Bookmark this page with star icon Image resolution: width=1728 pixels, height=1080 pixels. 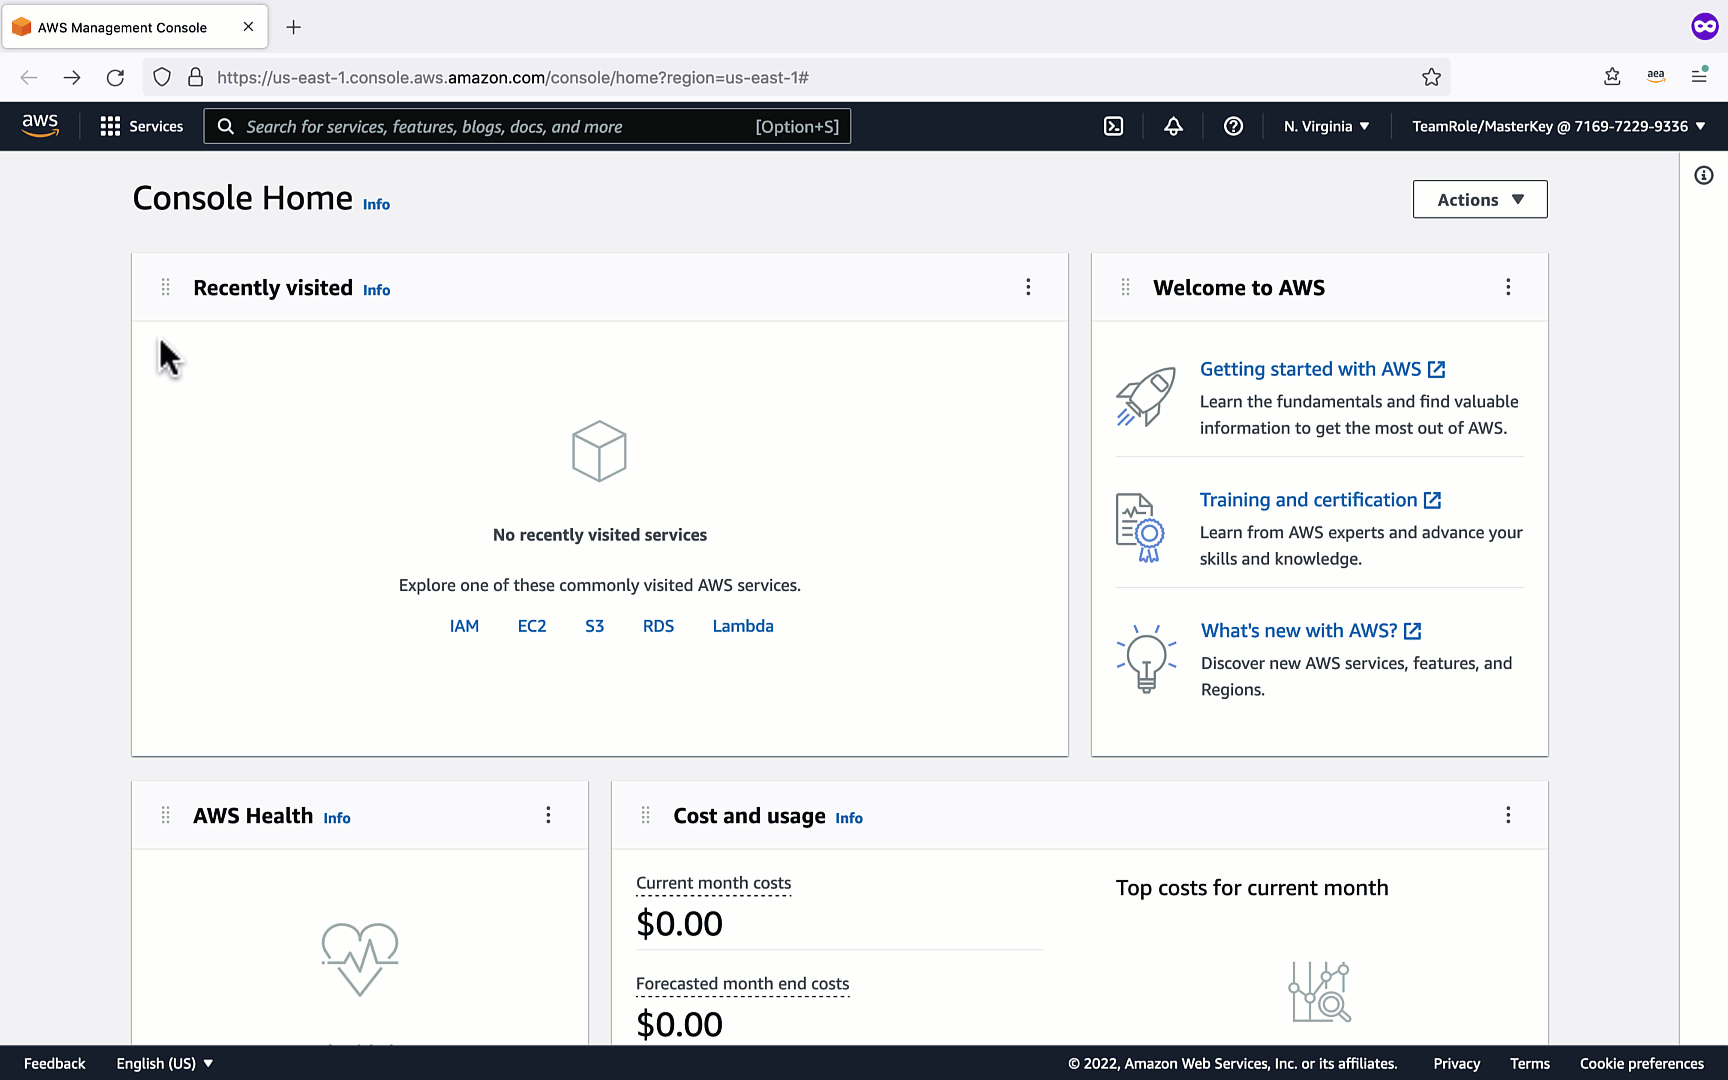[1432, 77]
